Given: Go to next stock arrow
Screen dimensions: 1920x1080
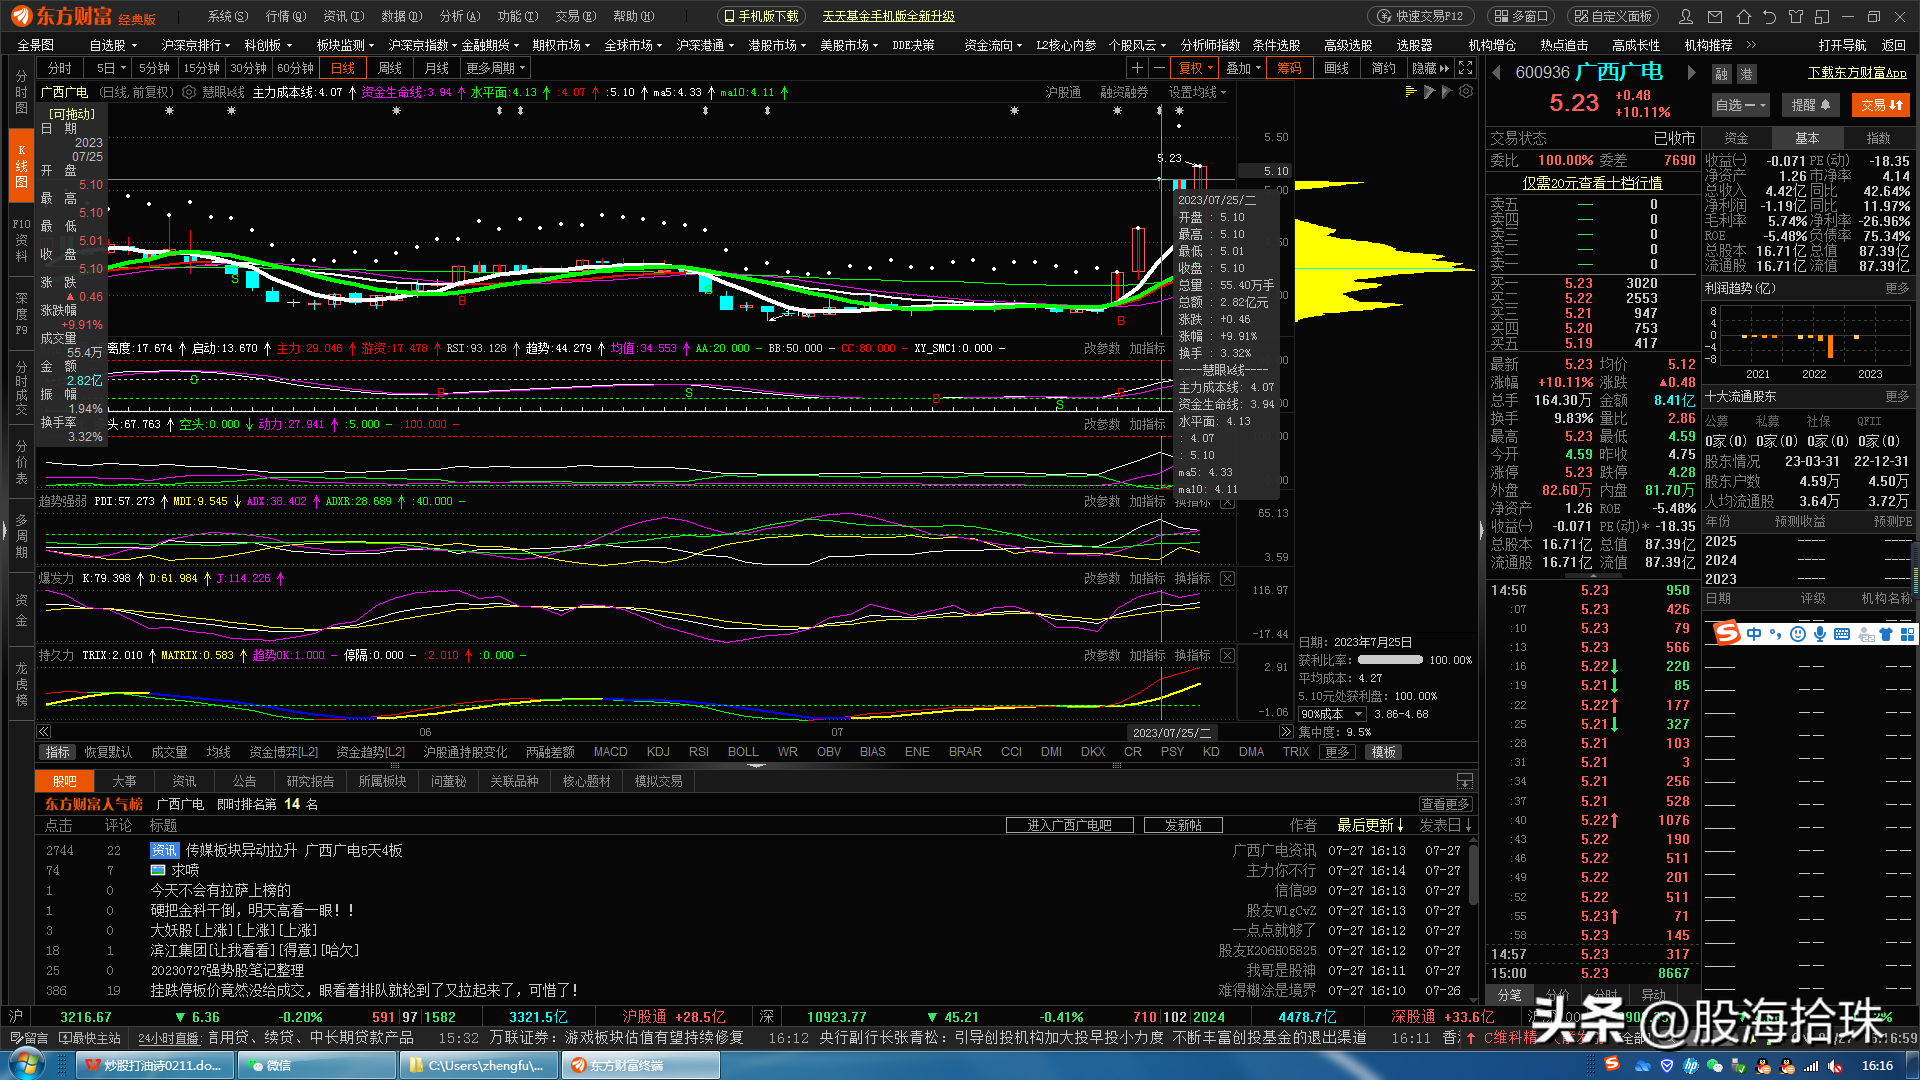Looking at the screenshot, I should pyautogui.click(x=1692, y=73).
